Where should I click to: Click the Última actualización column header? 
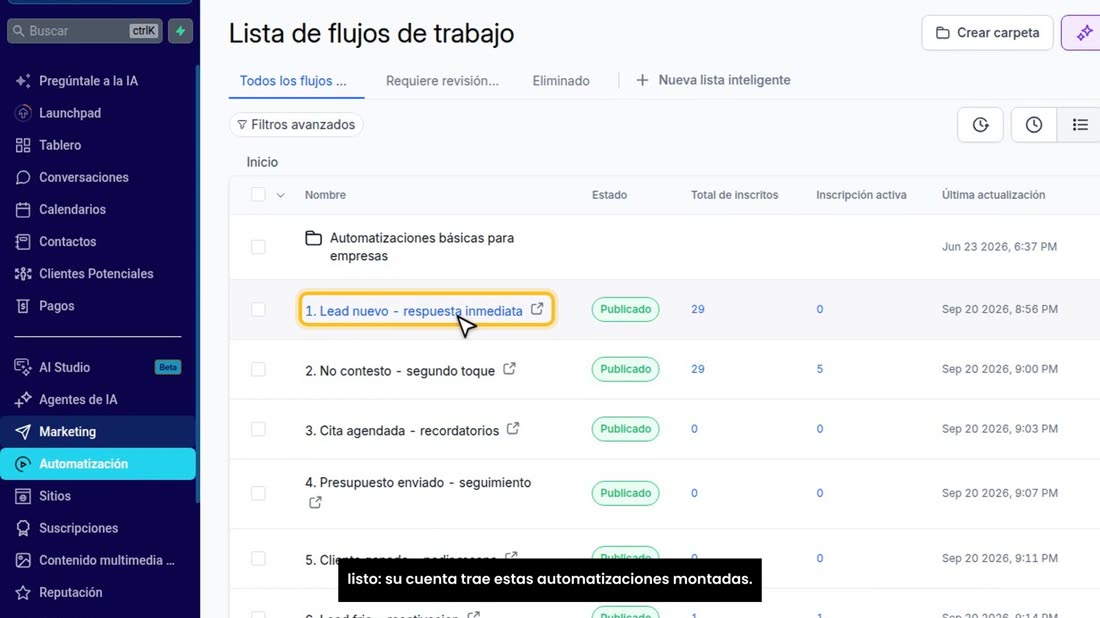pyautogui.click(x=993, y=195)
